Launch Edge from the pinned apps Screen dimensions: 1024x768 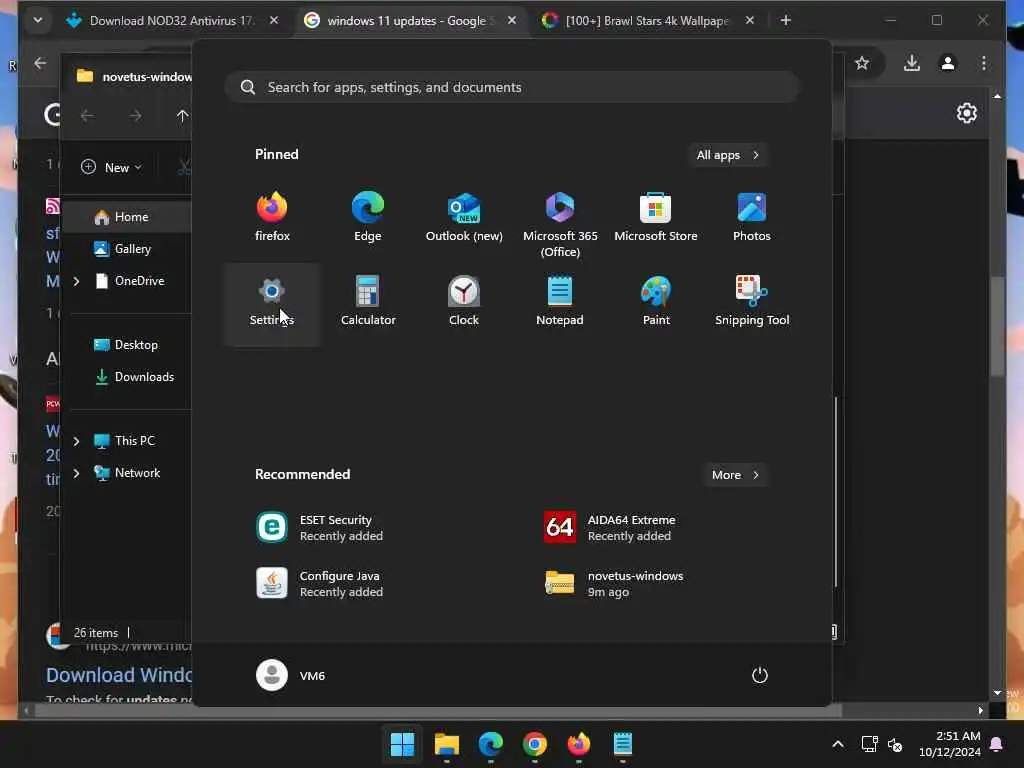pos(368,217)
